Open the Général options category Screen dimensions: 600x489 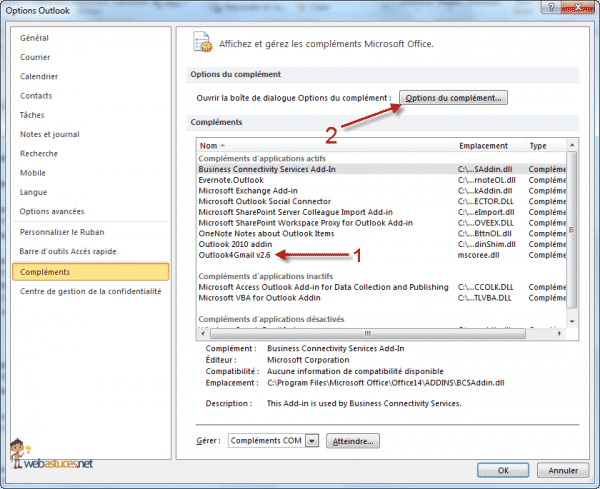click(34, 38)
